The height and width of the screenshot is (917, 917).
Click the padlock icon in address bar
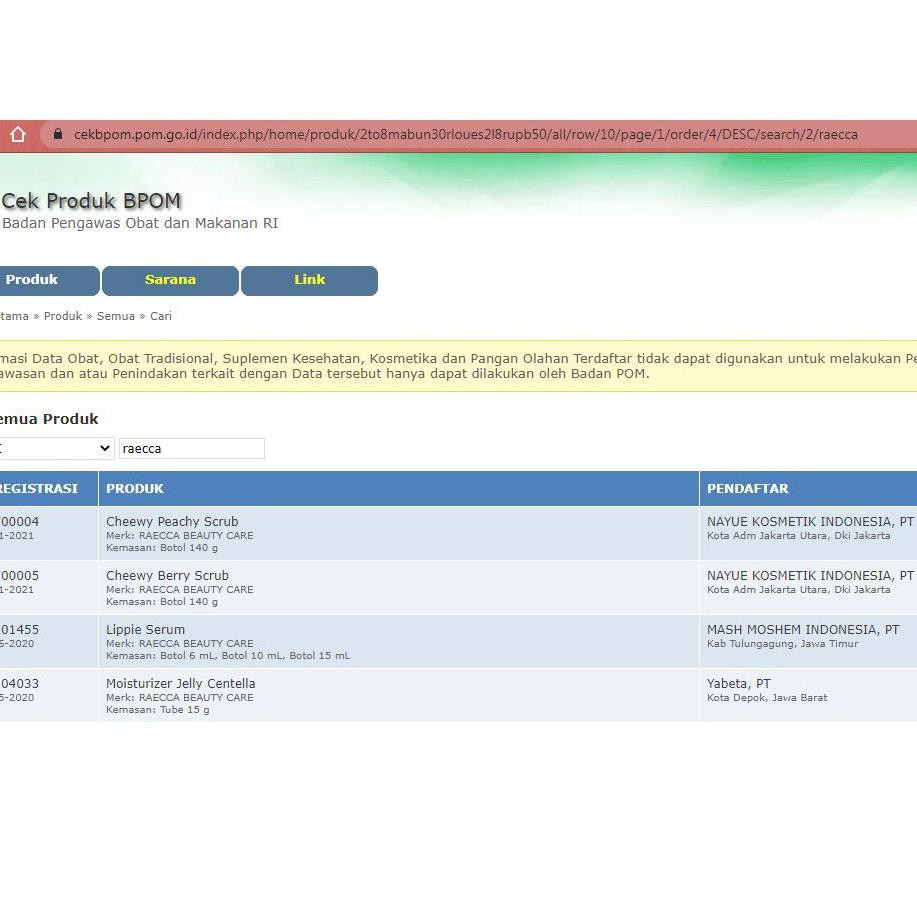tap(58, 134)
